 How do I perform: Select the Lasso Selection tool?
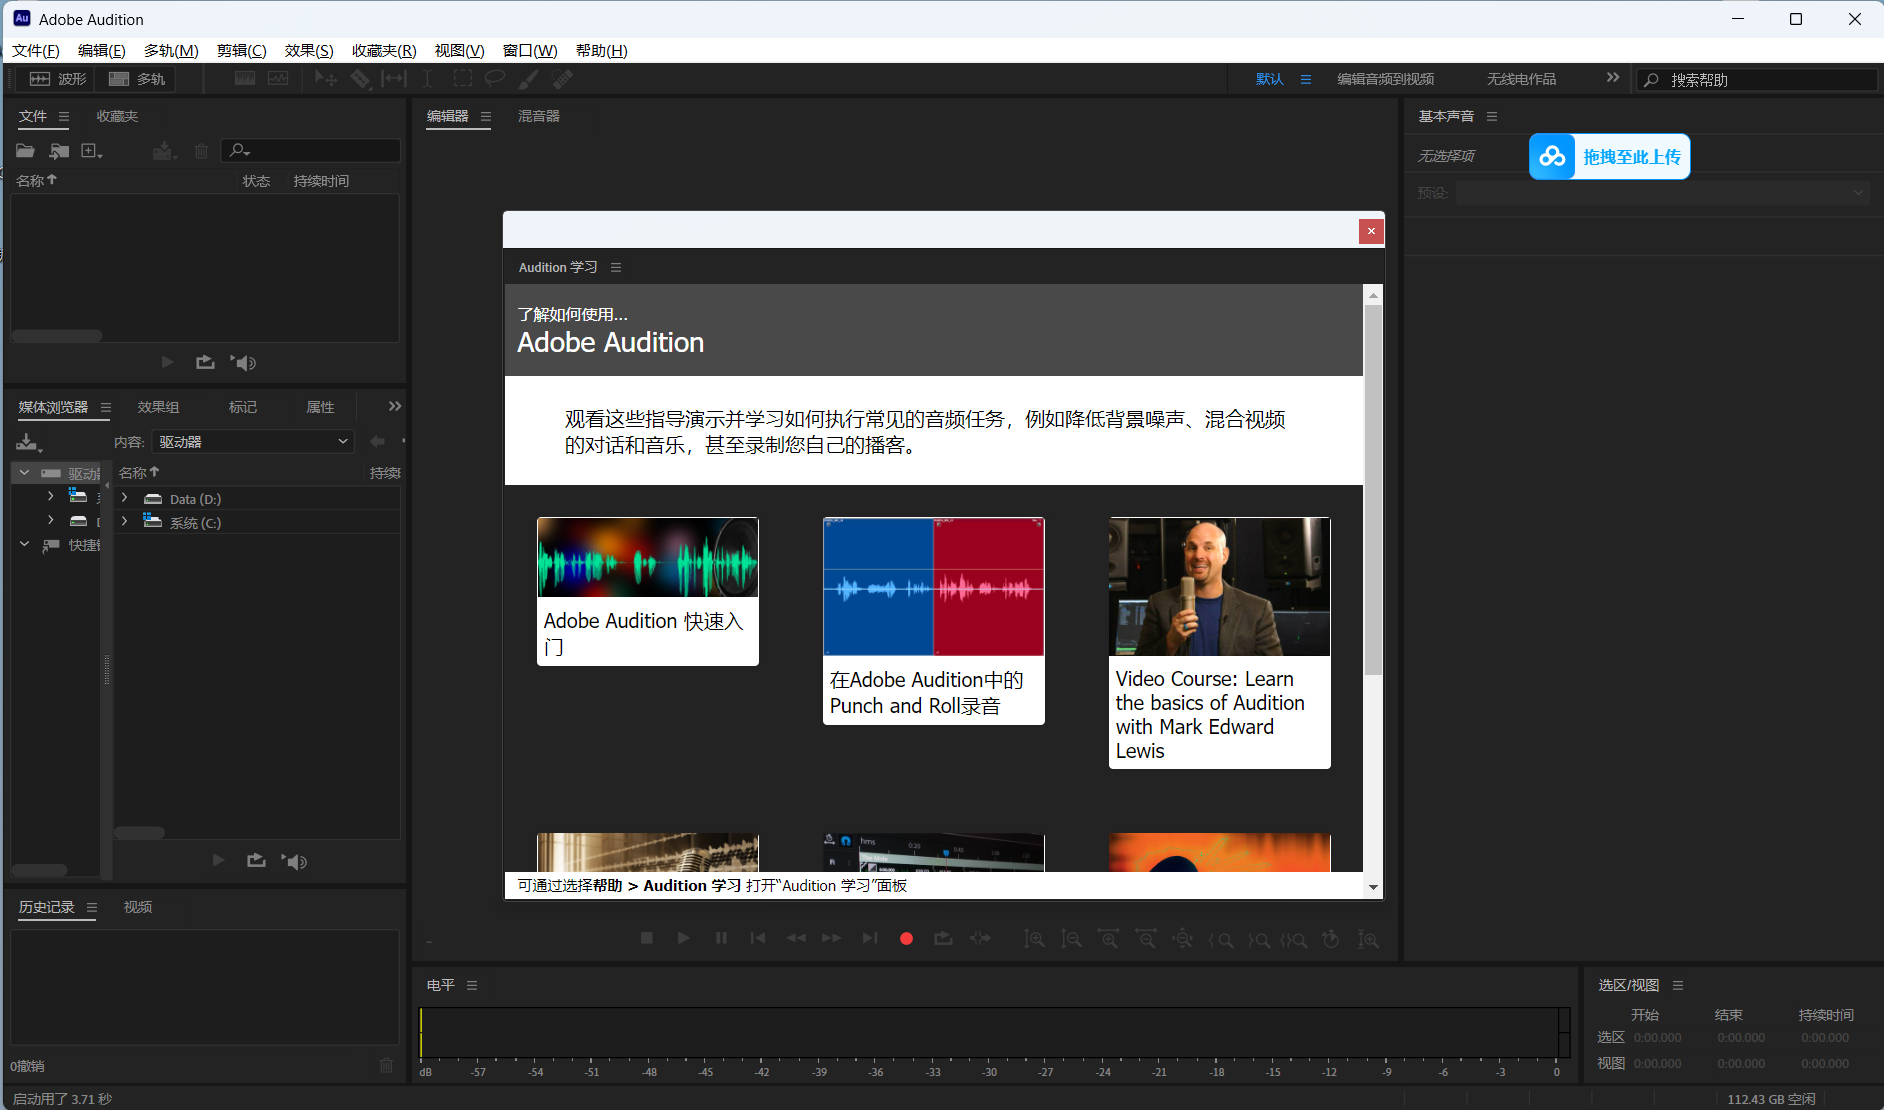(x=495, y=79)
